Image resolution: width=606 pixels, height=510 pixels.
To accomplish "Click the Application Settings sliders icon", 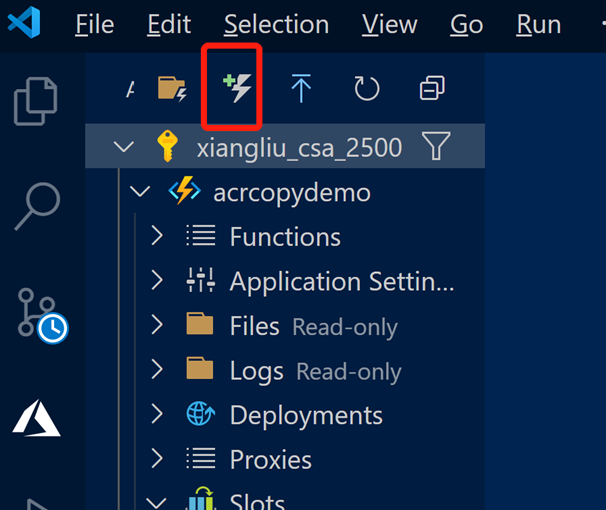I will click(201, 280).
